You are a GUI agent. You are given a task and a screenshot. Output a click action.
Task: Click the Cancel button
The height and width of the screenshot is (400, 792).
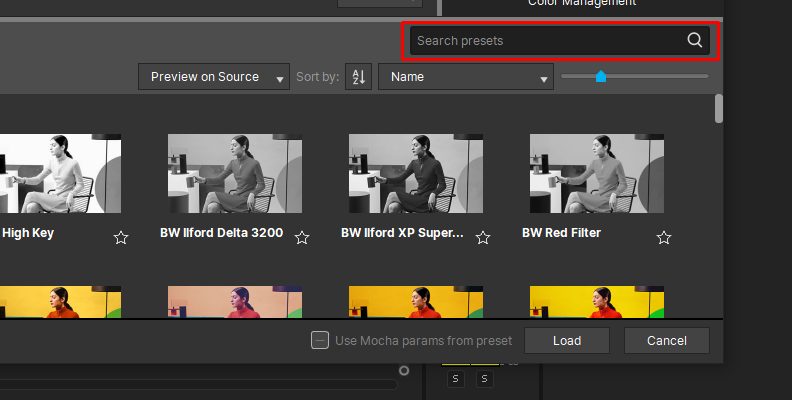[x=667, y=341]
